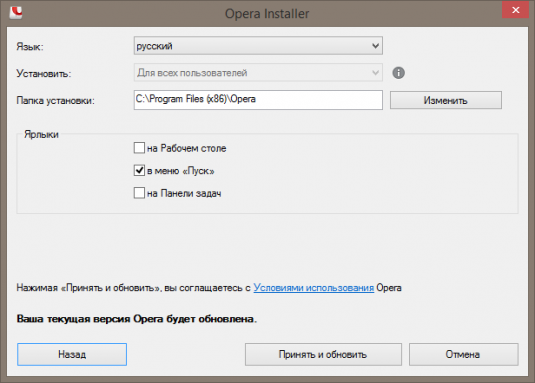Click the Назад button
The width and height of the screenshot is (535, 383).
click(72, 354)
